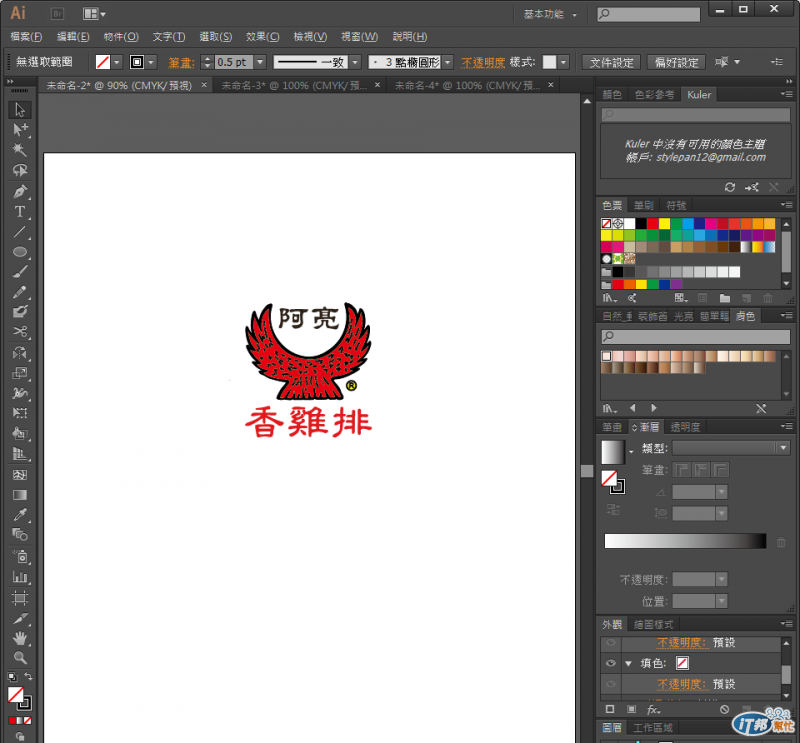
Task: Open the 基本功能 workspace switcher
Action: 550,14
